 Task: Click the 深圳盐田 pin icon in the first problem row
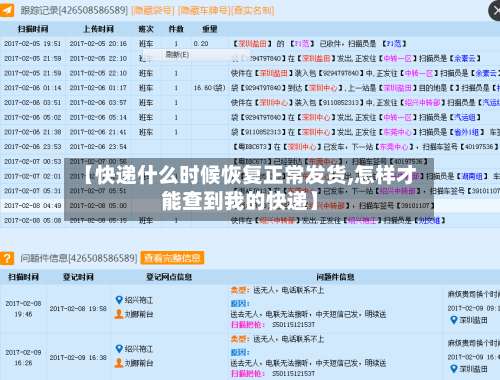pos(453,320)
